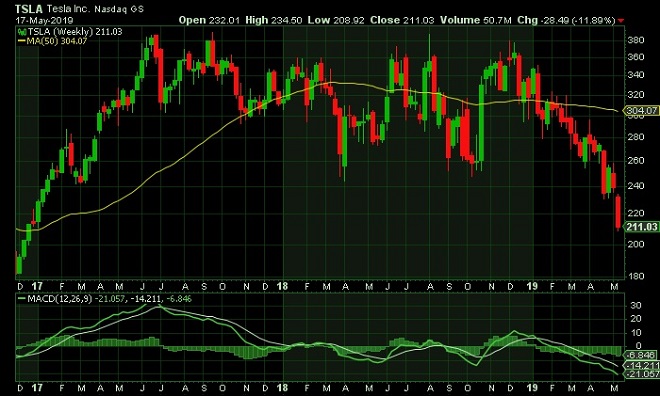
Task: Click the TSLA (Weekly) 211.03 legend entry
Action: pyautogui.click(x=75, y=32)
